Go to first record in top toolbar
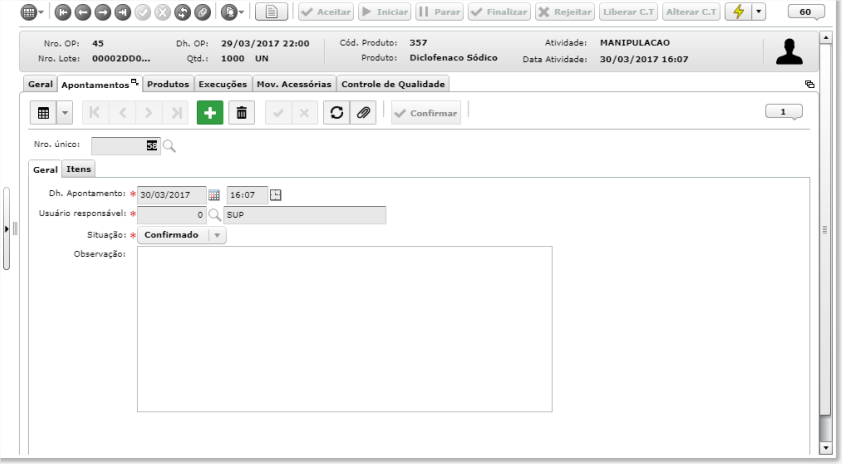 pyautogui.click(x=63, y=12)
